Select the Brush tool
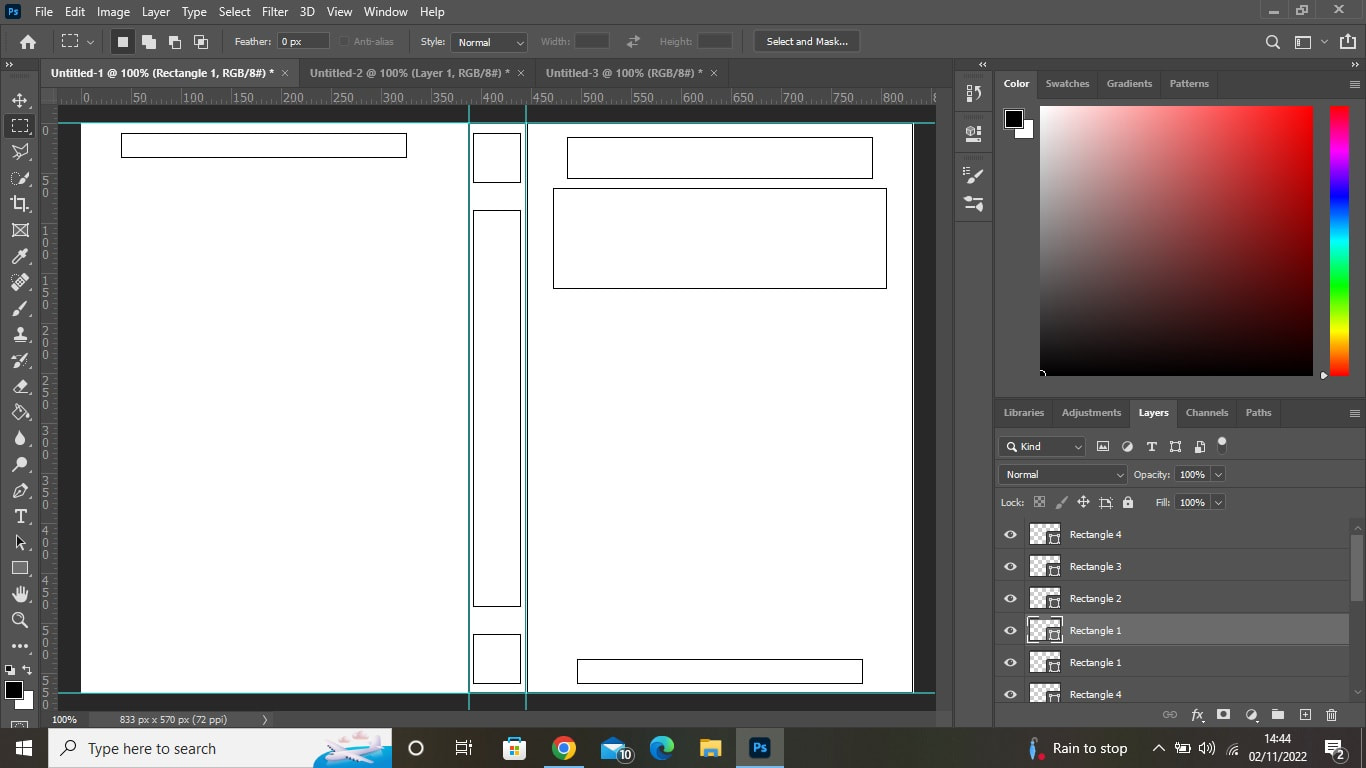Image resolution: width=1366 pixels, height=768 pixels. tap(20, 308)
